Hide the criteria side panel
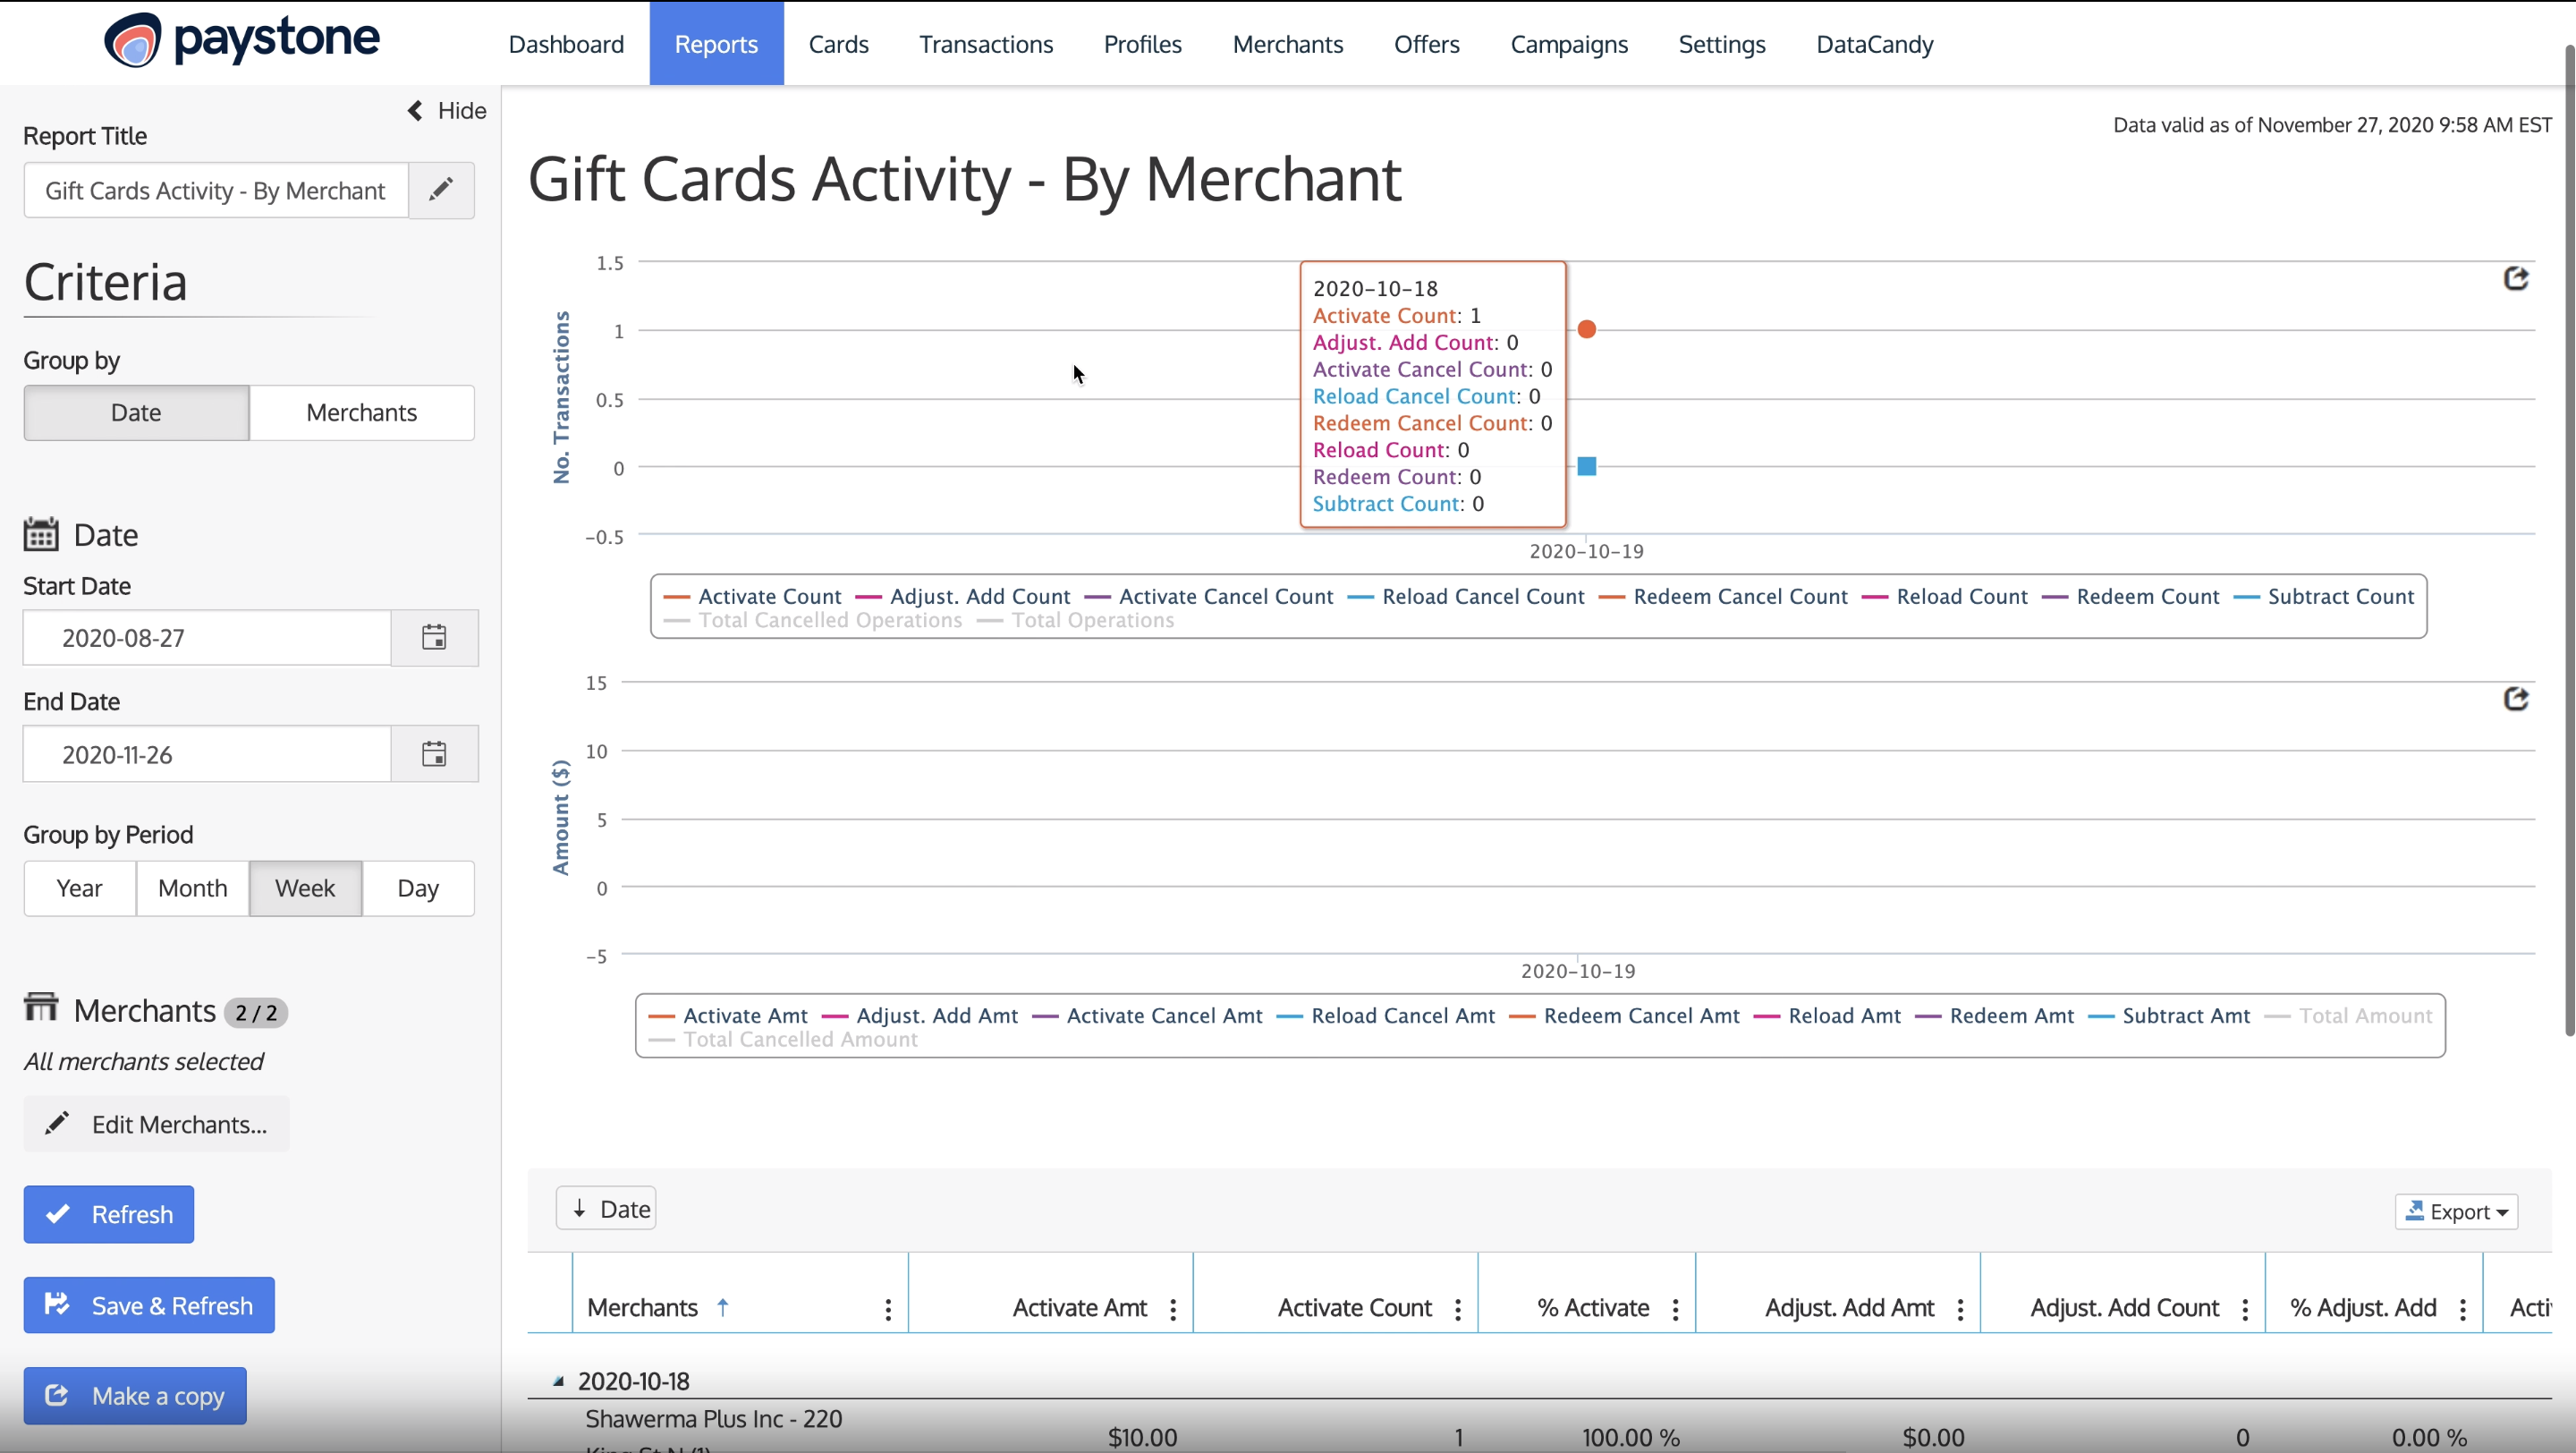Screen dimensions: 2576x1453 pos(447,111)
